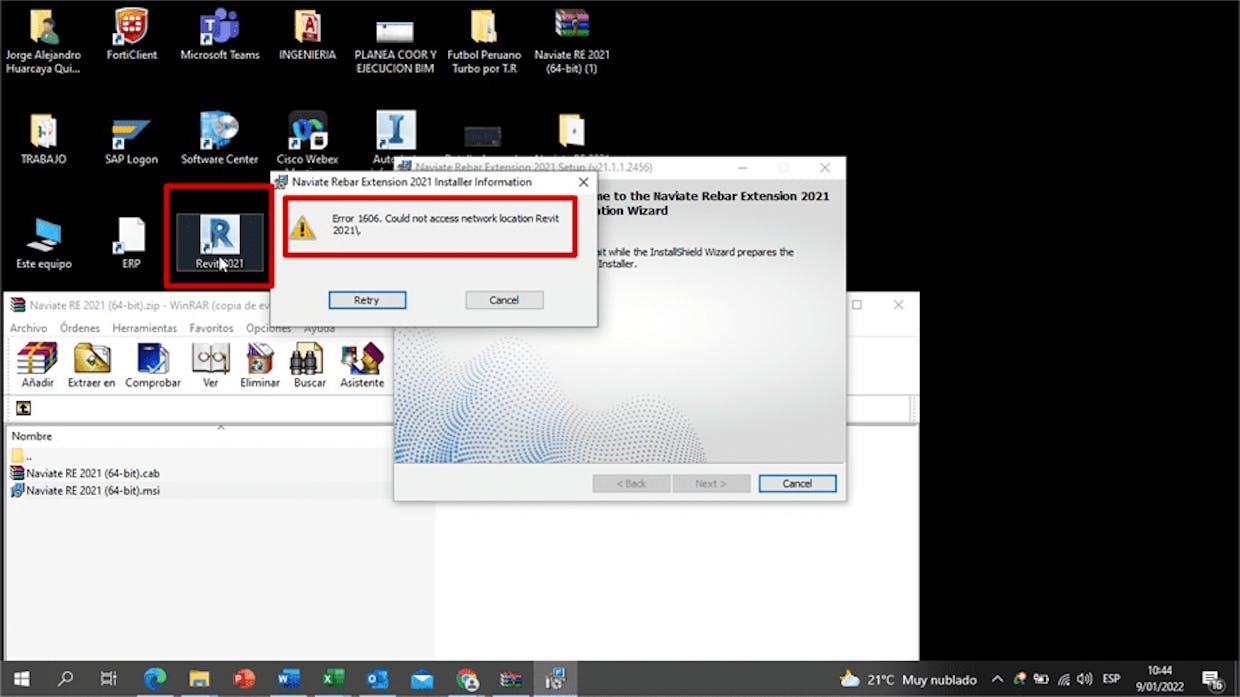The height and width of the screenshot is (697, 1240).
Task: Select the Cisco Webex desktop shortcut
Action: tap(308, 140)
